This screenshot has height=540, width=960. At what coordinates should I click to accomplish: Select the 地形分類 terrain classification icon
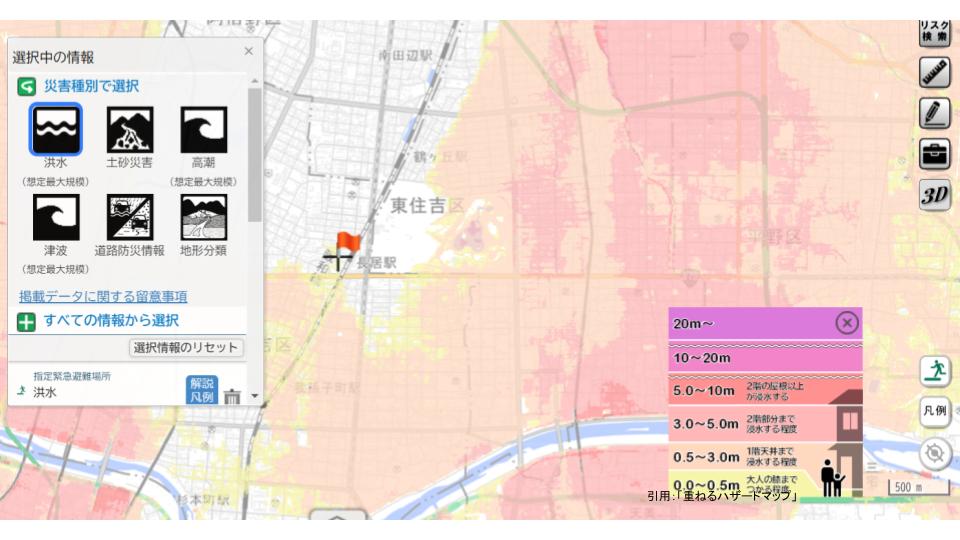tap(204, 217)
